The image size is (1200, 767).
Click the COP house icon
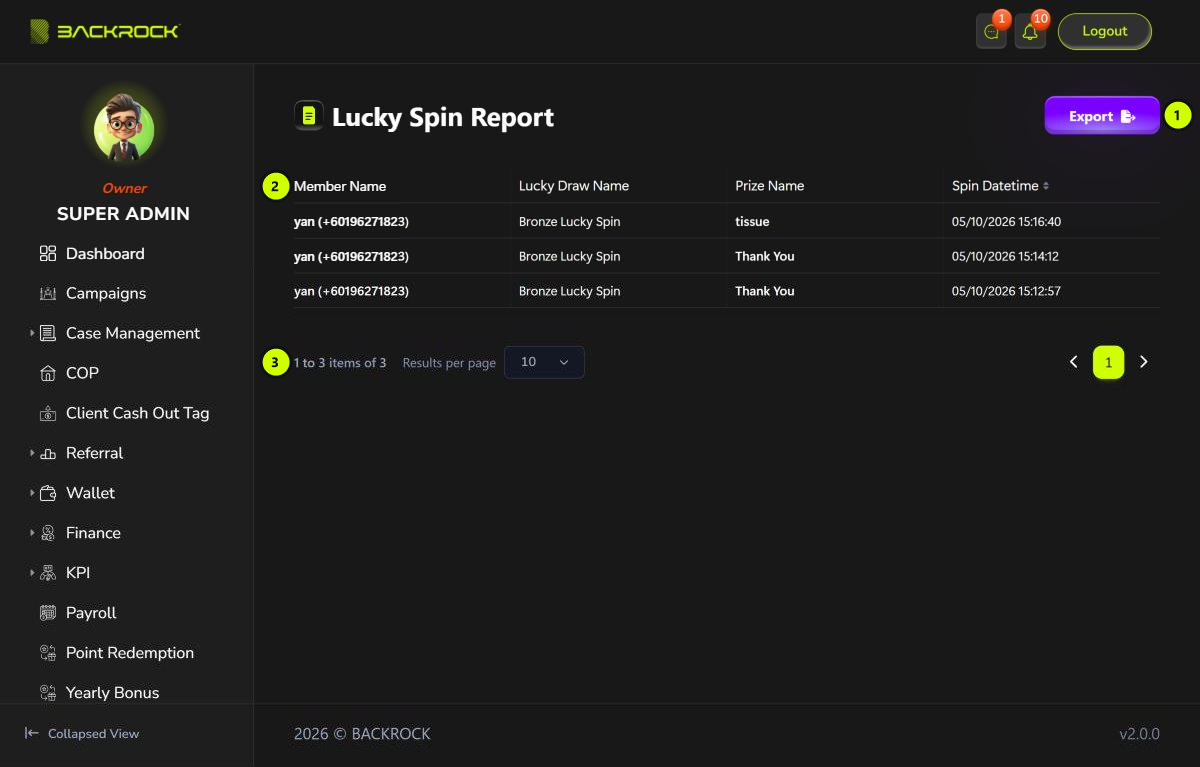(48, 373)
